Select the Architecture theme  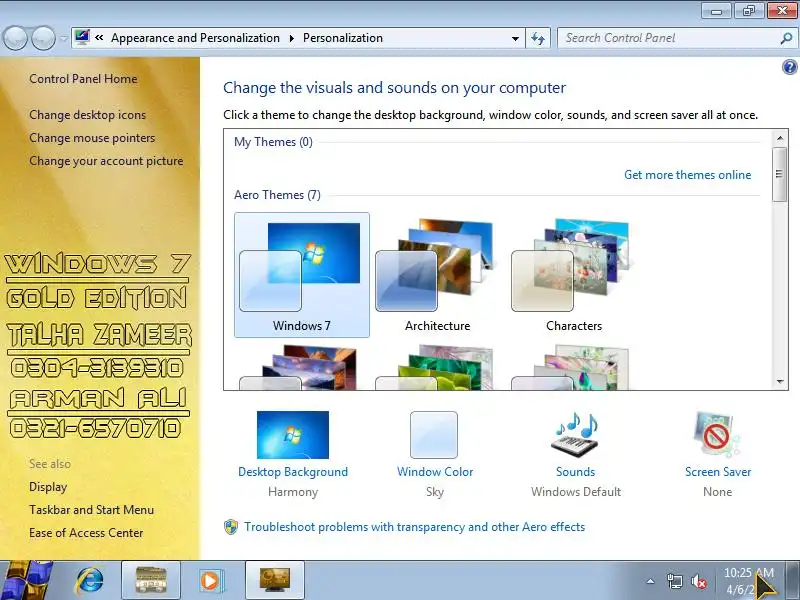coord(437,275)
